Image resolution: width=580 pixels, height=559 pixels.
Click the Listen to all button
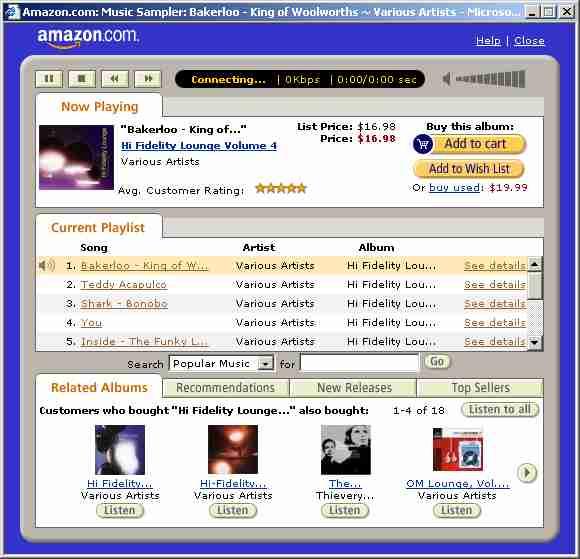(x=500, y=410)
